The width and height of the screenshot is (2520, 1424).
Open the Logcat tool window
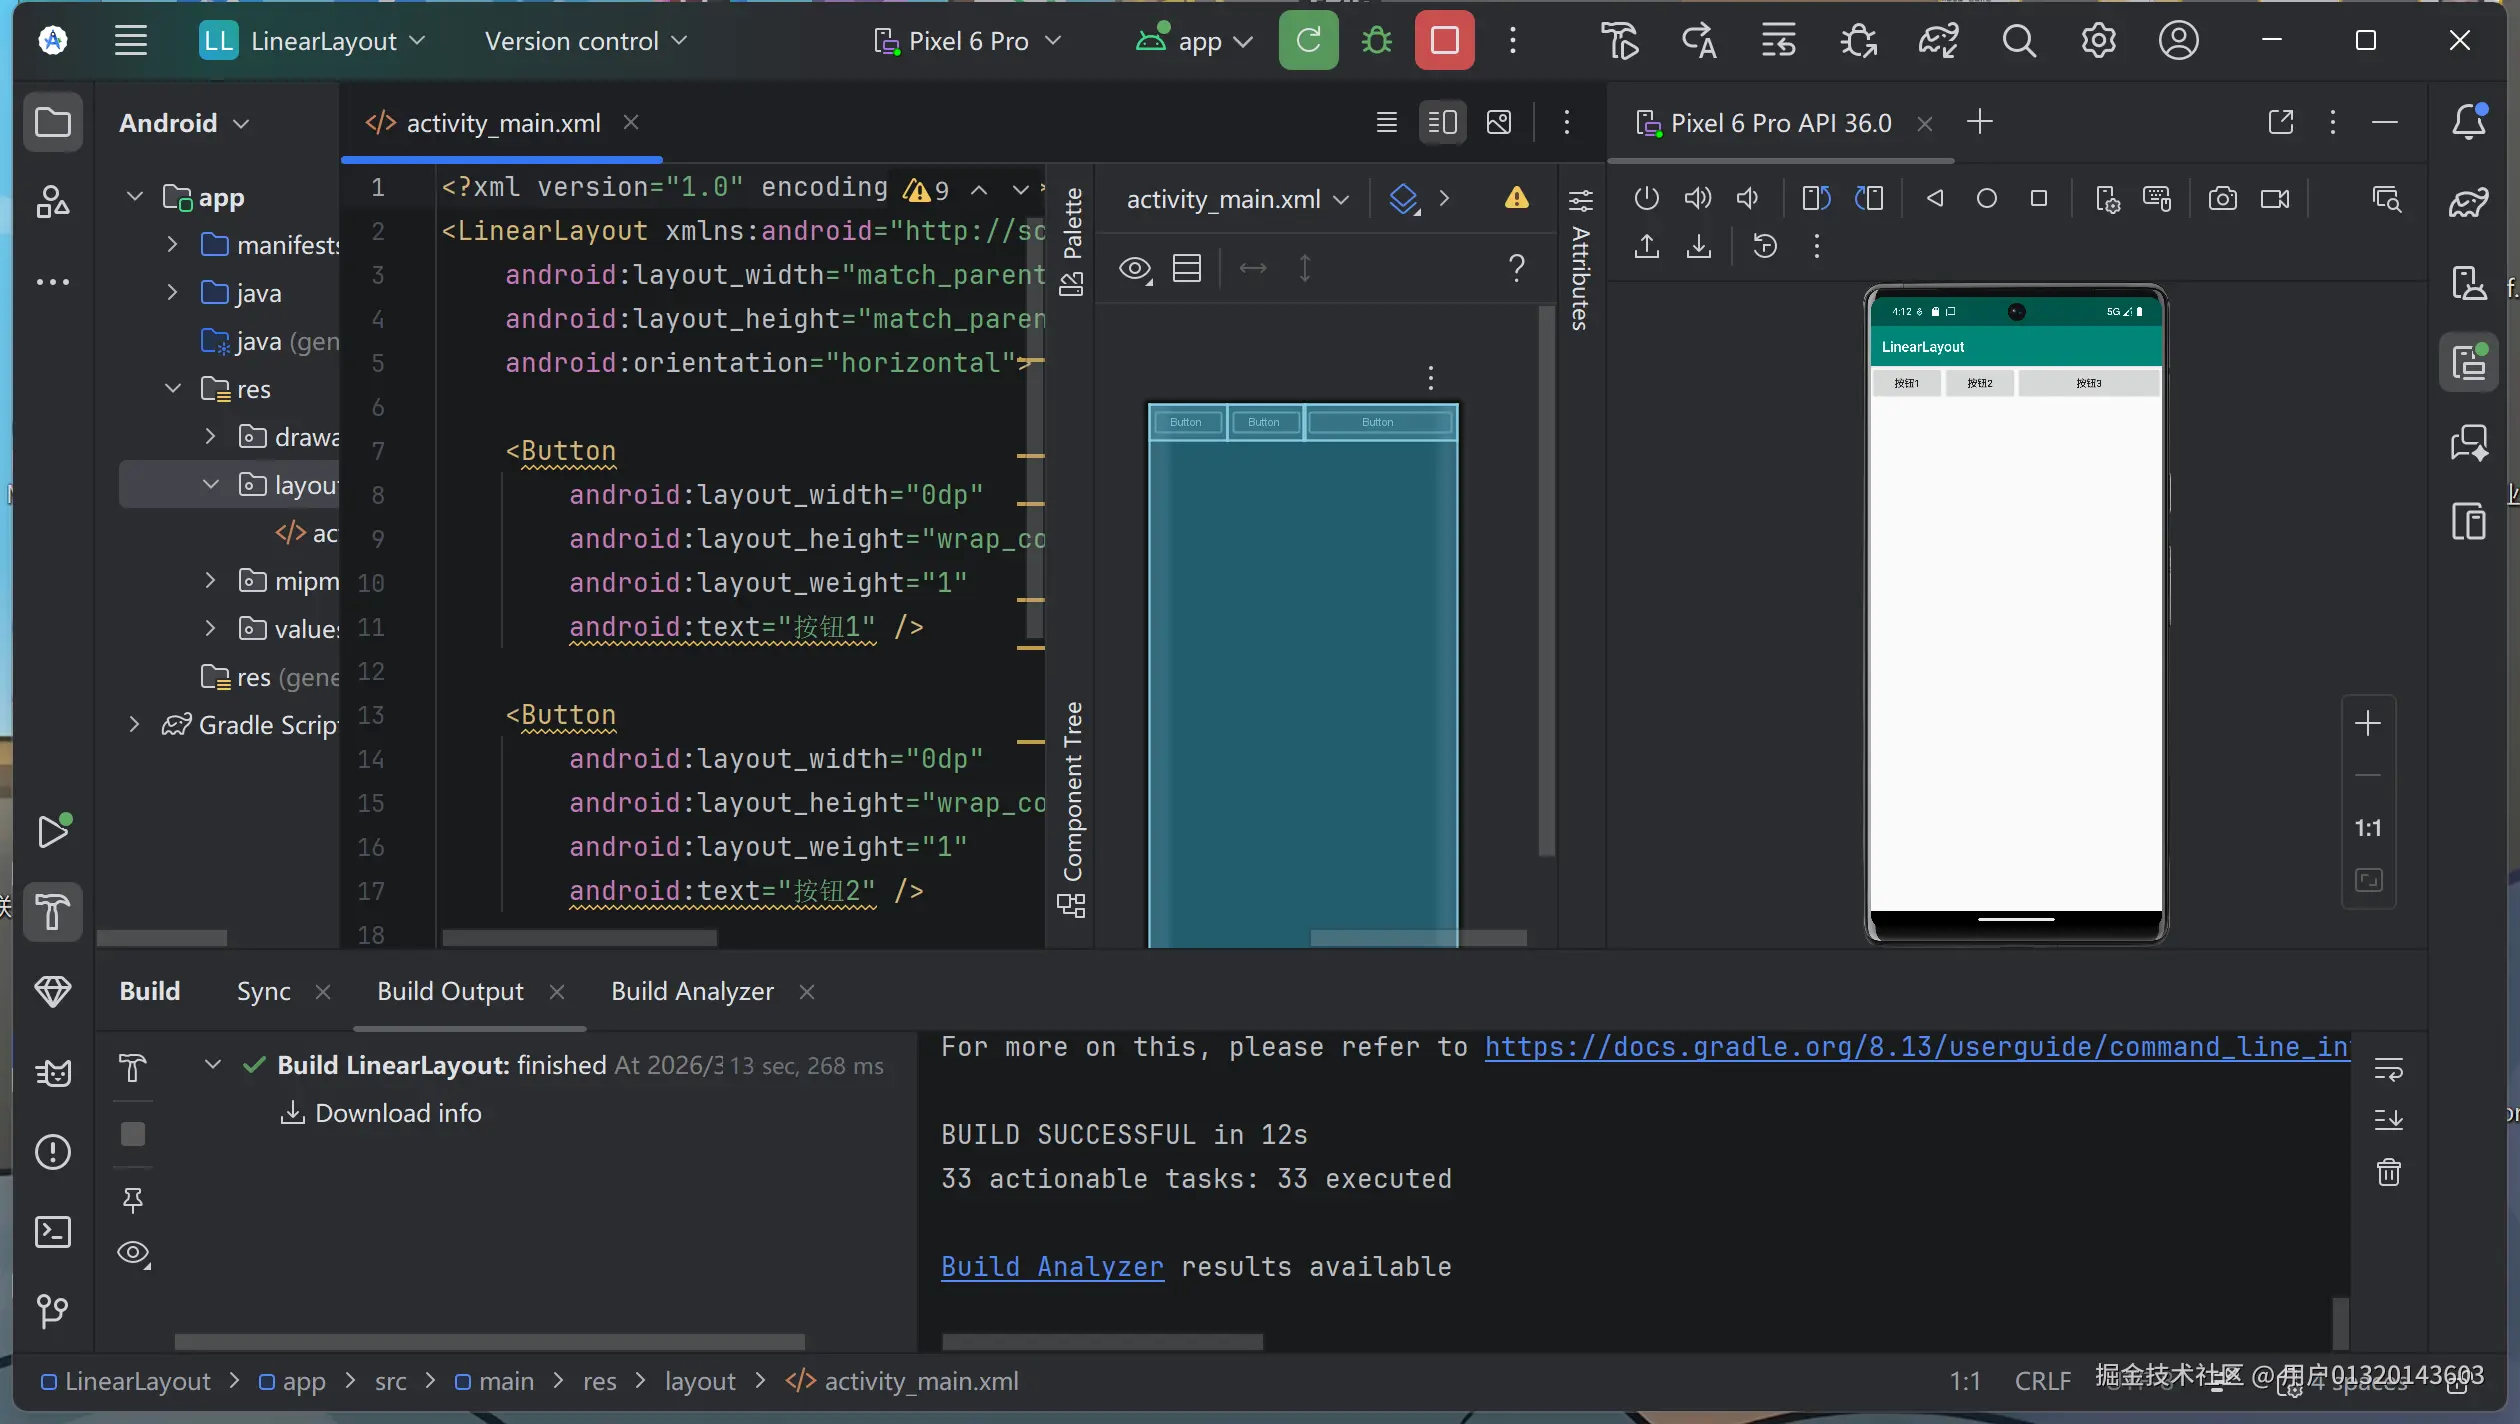[x=53, y=1073]
